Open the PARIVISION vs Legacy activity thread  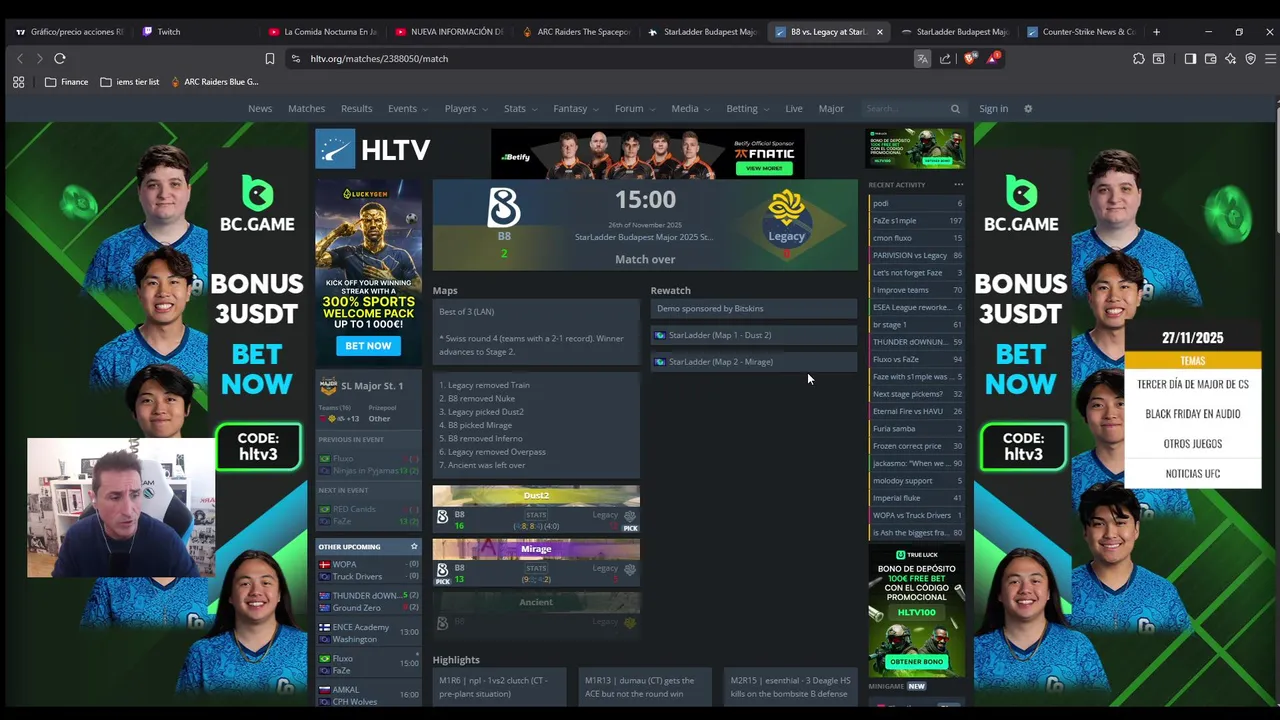917,255
